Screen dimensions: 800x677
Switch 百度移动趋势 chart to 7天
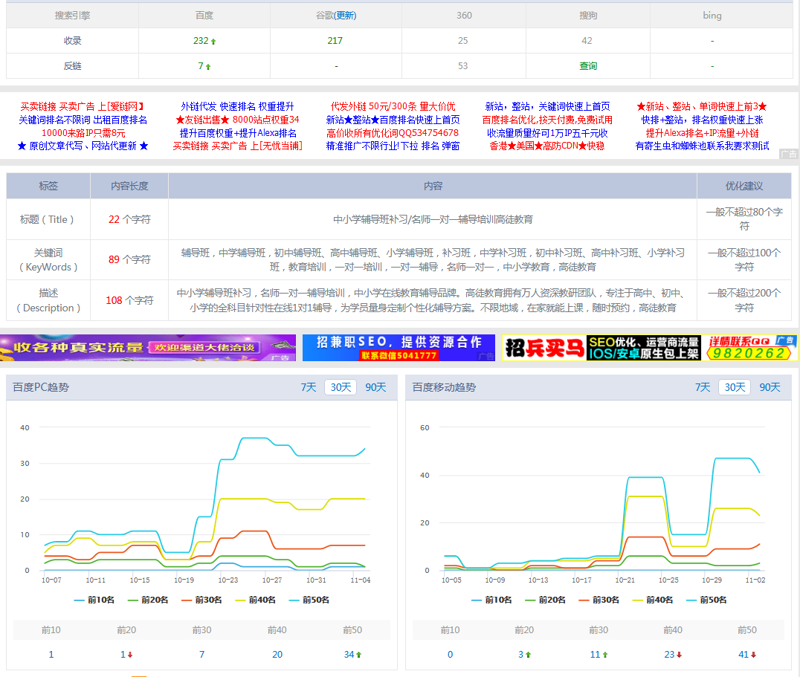pos(703,387)
